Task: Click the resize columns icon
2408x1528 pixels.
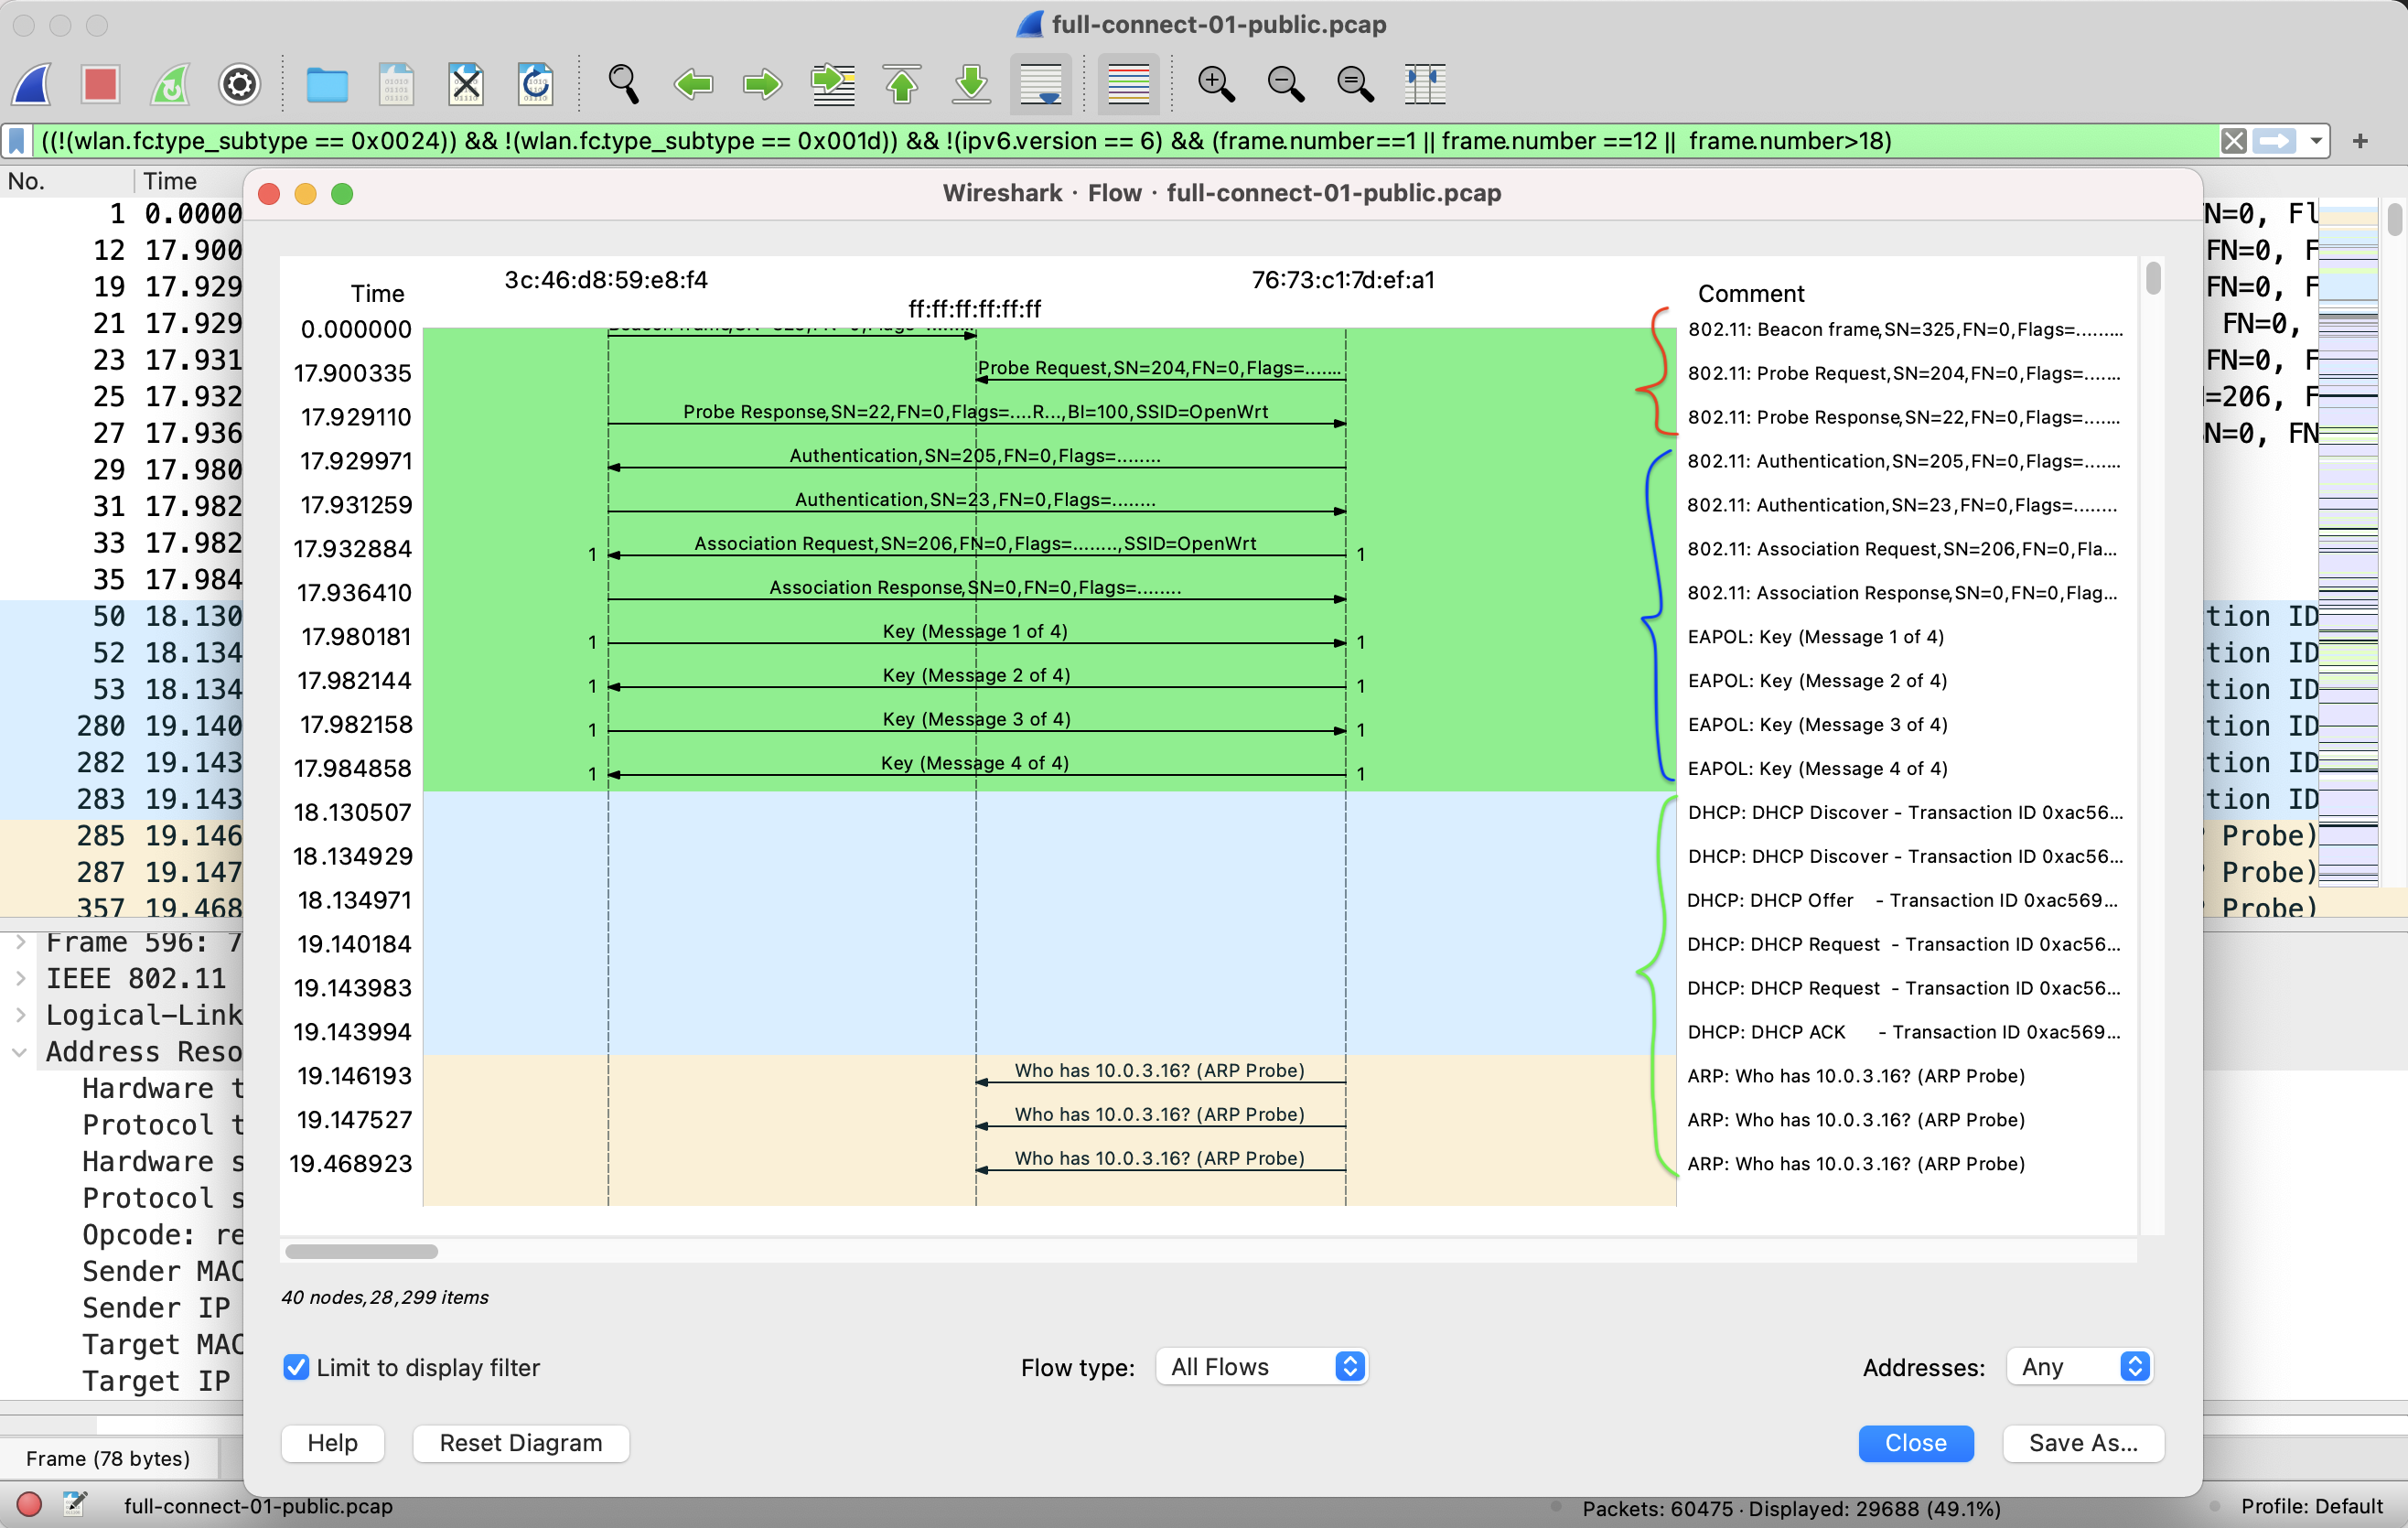Action: (x=1424, y=84)
